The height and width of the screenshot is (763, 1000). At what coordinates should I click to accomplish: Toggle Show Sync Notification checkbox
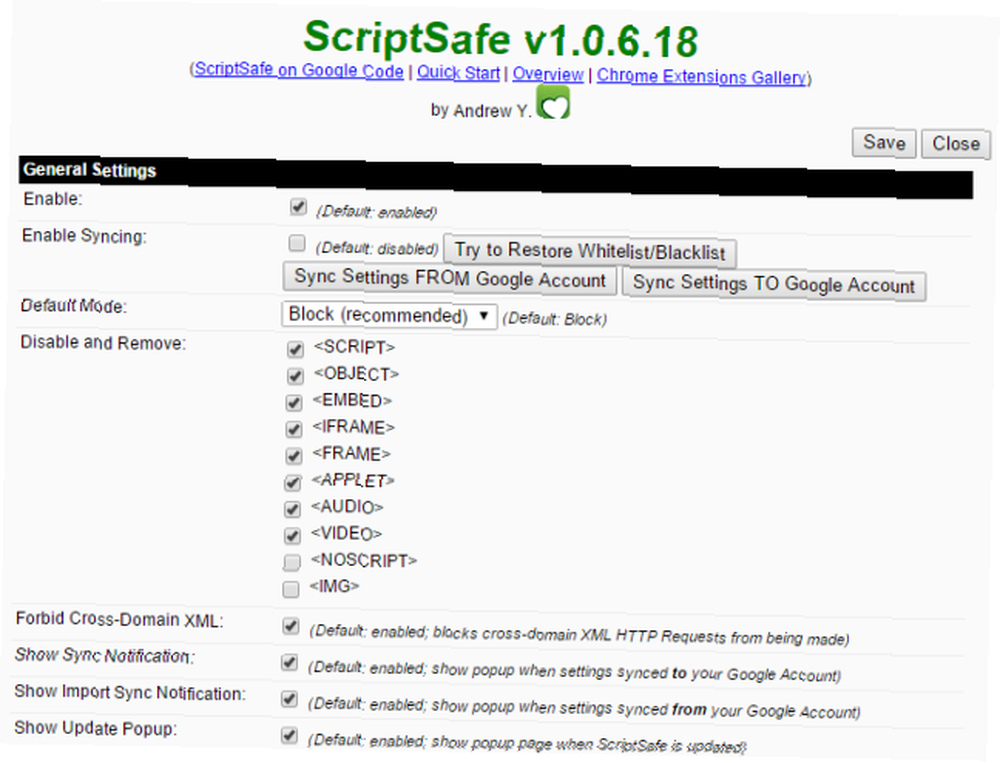click(x=290, y=663)
